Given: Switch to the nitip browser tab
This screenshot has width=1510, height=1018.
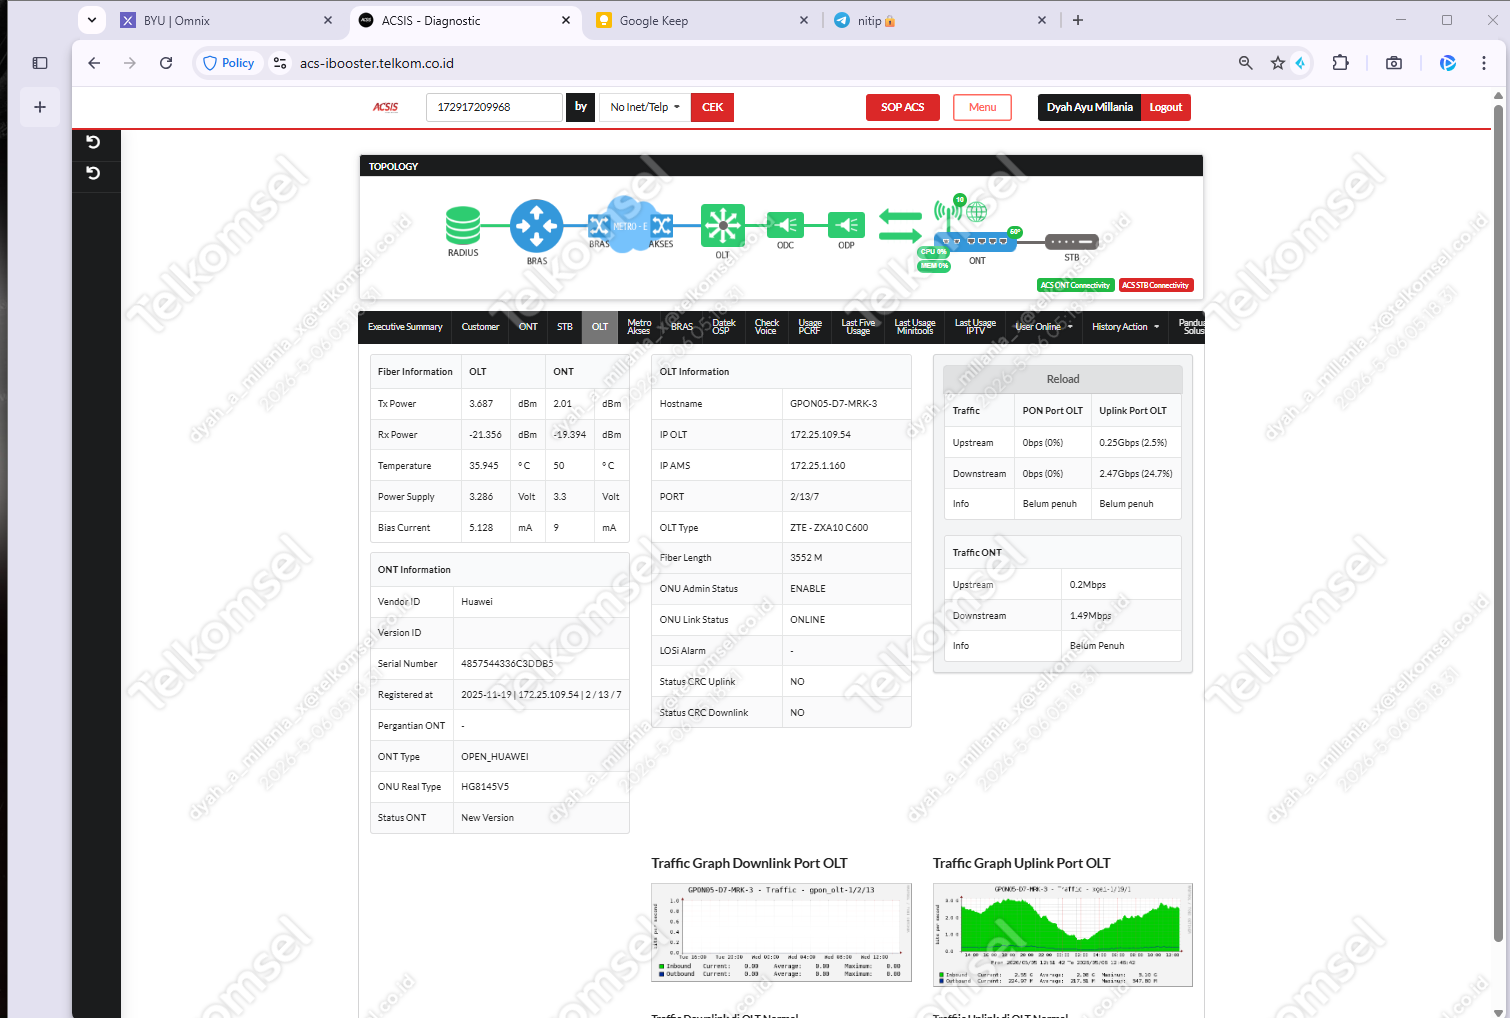Looking at the screenshot, I should (x=941, y=20).
